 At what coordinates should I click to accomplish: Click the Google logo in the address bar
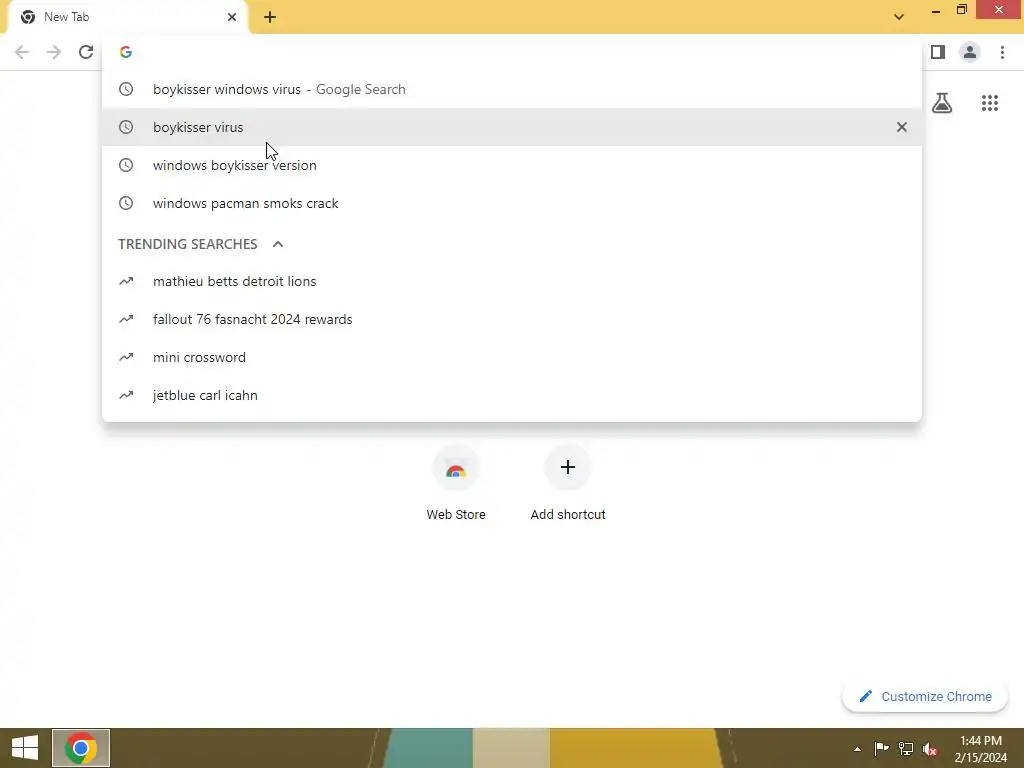(126, 52)
